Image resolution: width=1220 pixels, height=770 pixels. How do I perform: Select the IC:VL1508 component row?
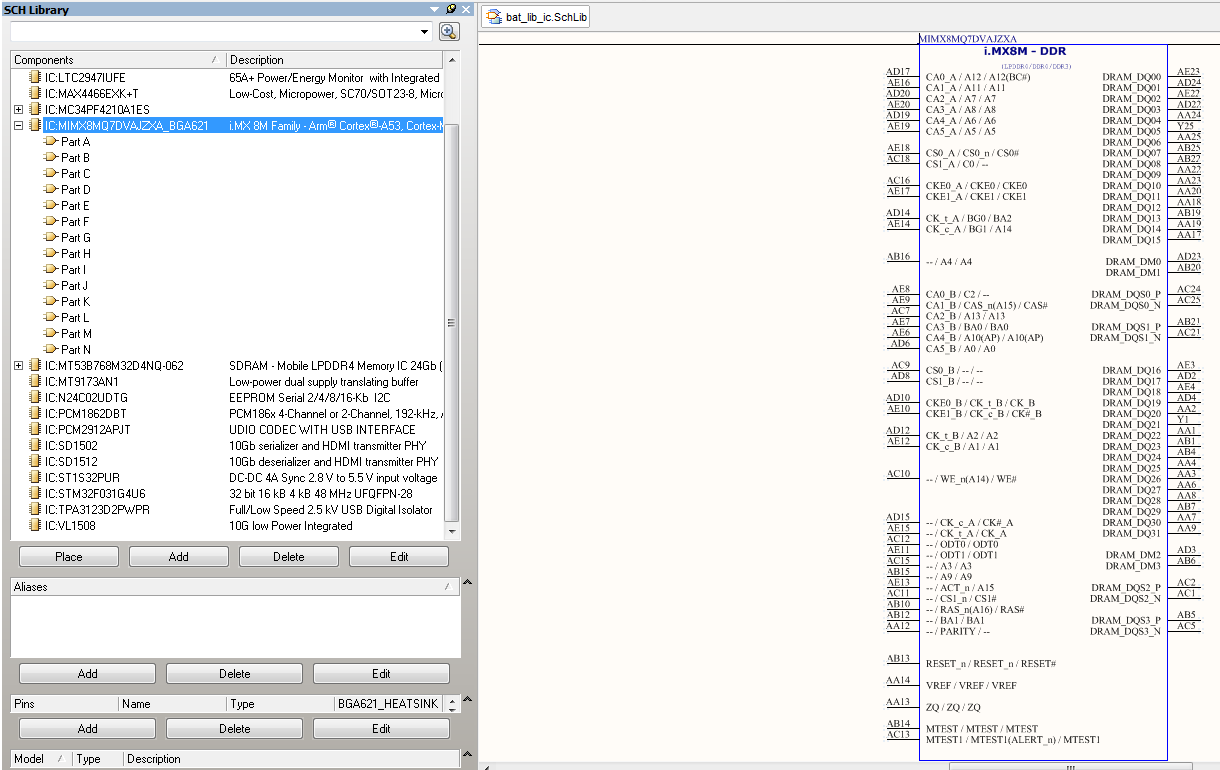pyautogui.click(x=227, y=526)
